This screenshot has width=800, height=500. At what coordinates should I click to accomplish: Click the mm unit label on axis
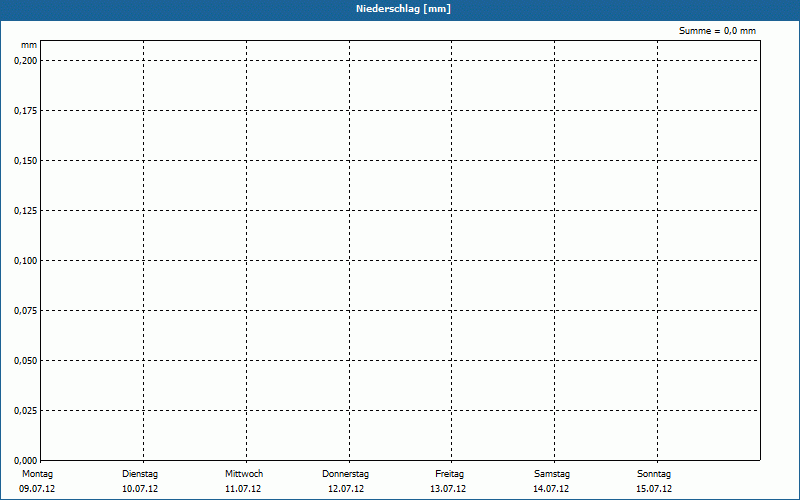coord(29,45)
